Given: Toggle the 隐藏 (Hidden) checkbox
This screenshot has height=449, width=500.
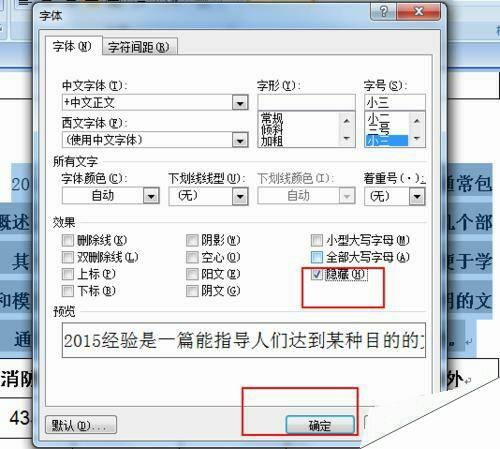Looking at the screenshot, I should 316,274.
